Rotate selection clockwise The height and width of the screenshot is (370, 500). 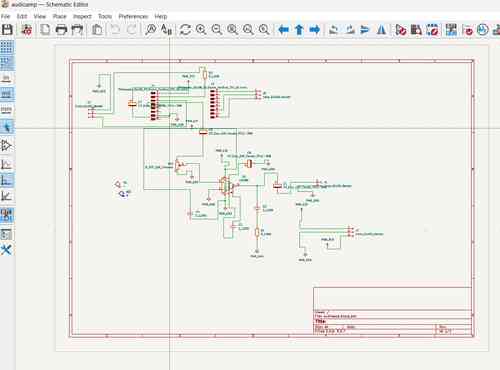coord(350,30)
